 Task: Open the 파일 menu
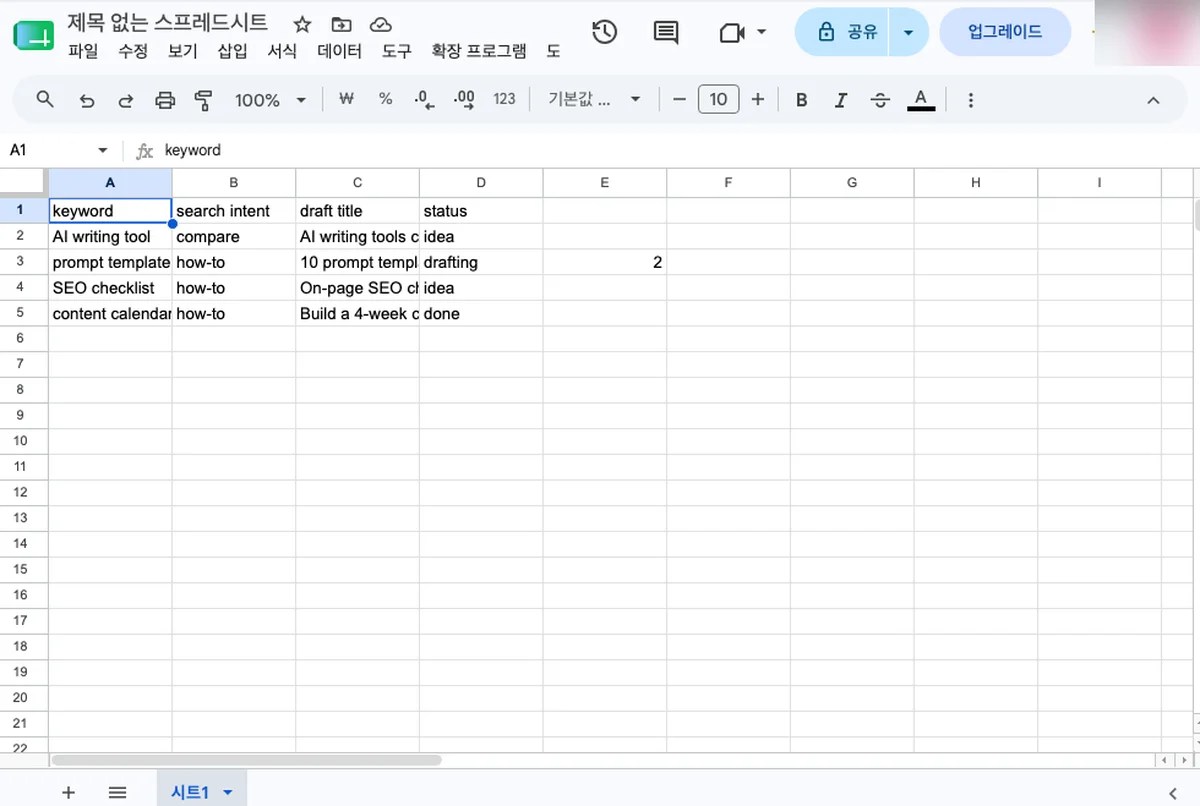(x=83, y=51)
